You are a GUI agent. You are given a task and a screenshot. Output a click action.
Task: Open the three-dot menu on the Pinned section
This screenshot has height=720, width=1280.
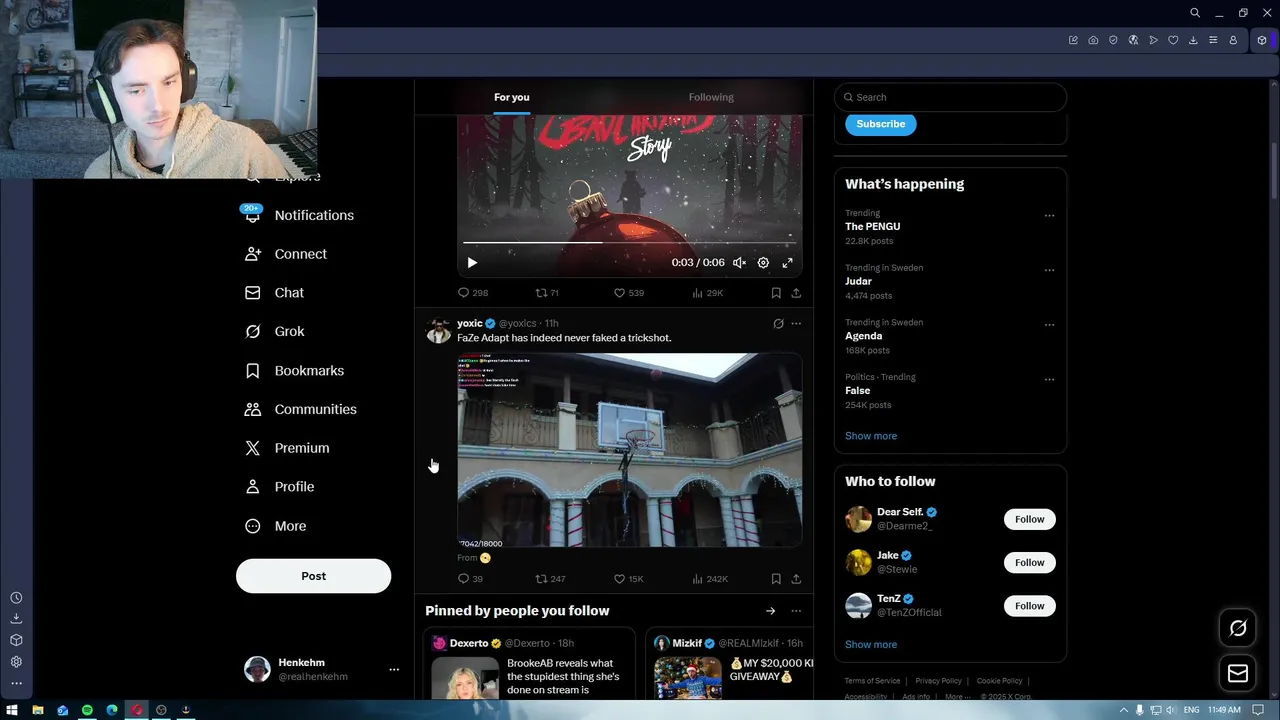[796, 611]
